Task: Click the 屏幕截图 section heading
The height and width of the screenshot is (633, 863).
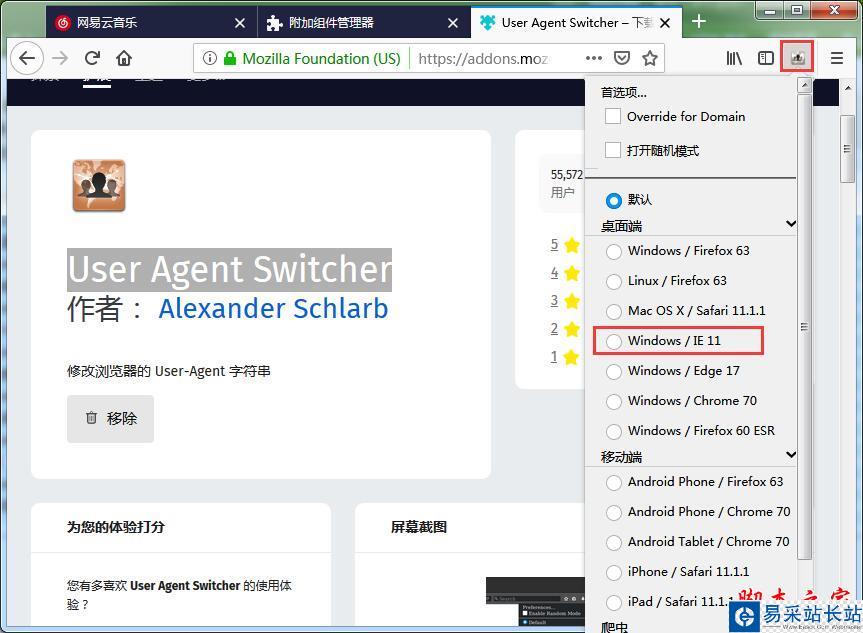Action: coord(418,527)
